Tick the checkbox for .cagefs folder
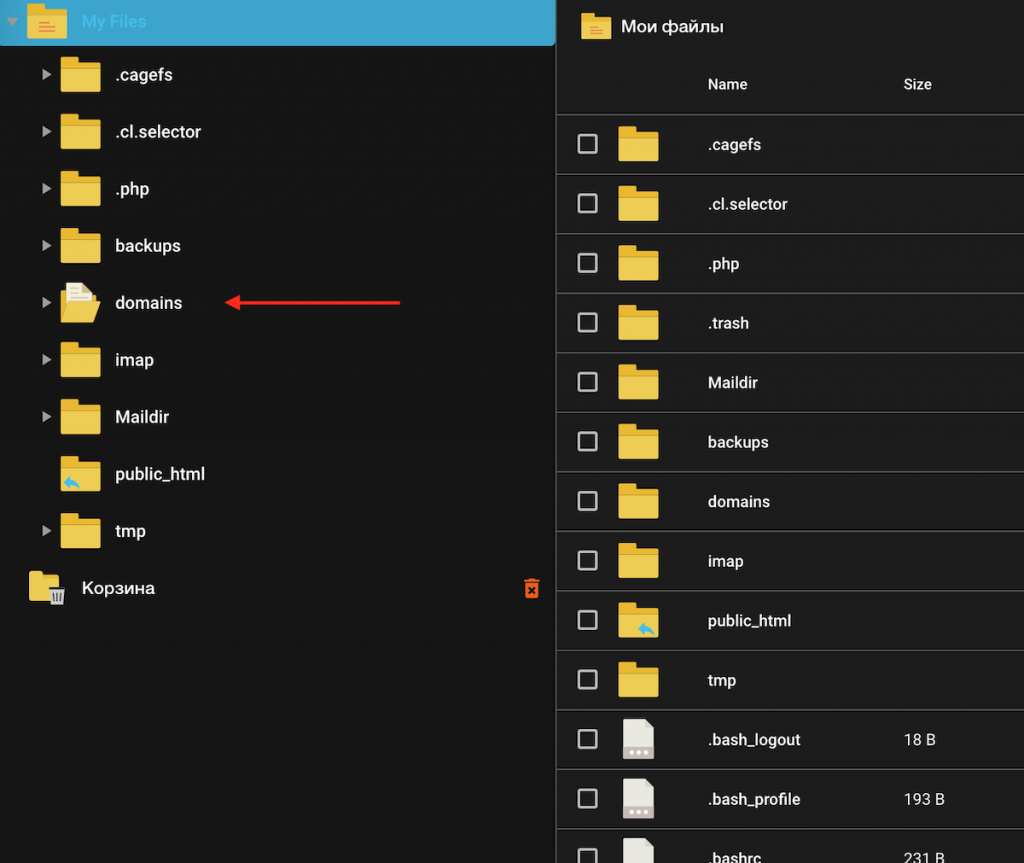The height and width of the screenshot is (863, 1024). (x=588, y=144)
